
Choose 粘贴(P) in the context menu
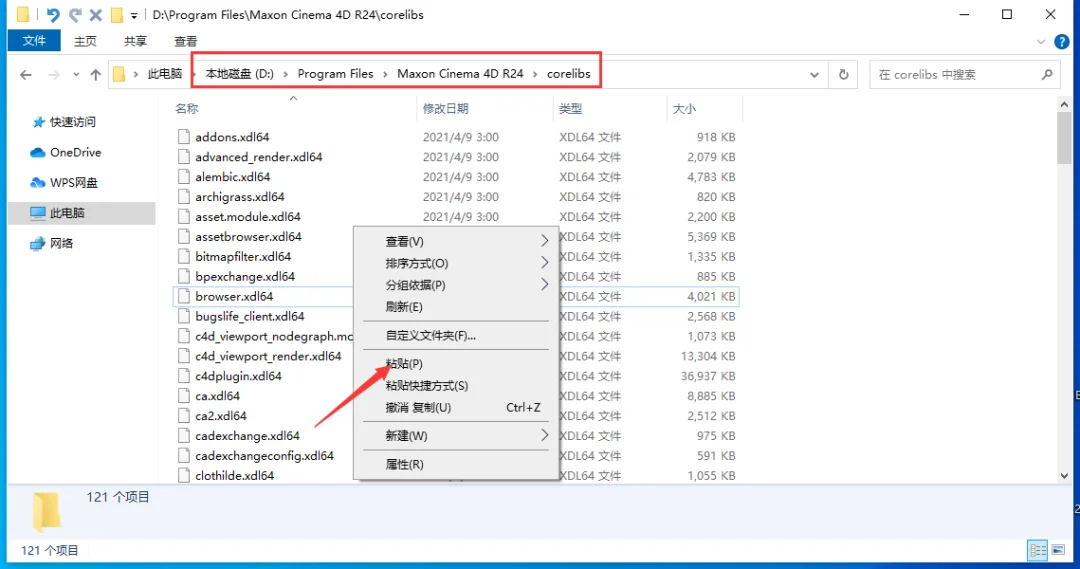pos(456,364)
